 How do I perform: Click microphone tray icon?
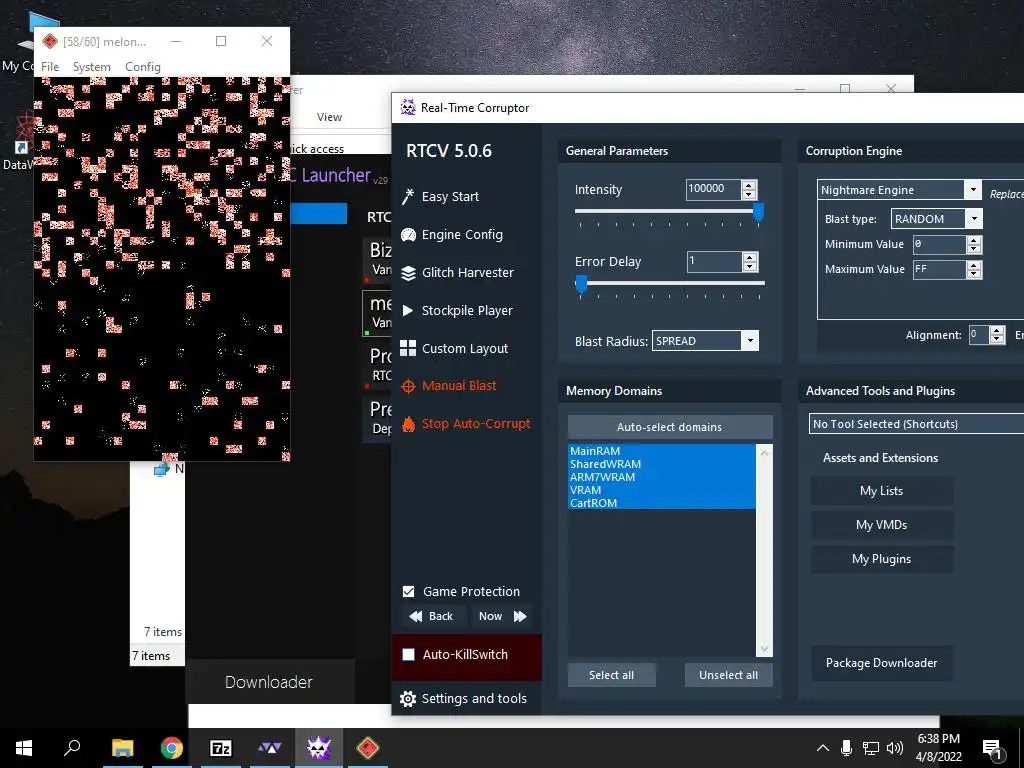pyautogui.click(x=846, y=748)
